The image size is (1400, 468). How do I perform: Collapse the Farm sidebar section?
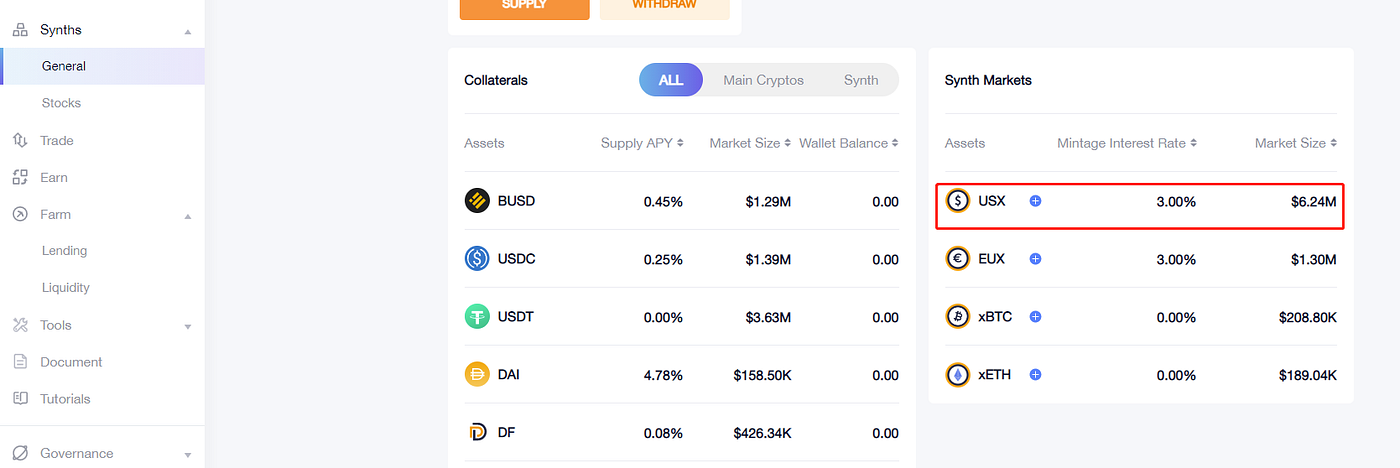click(x=187, y=215)
